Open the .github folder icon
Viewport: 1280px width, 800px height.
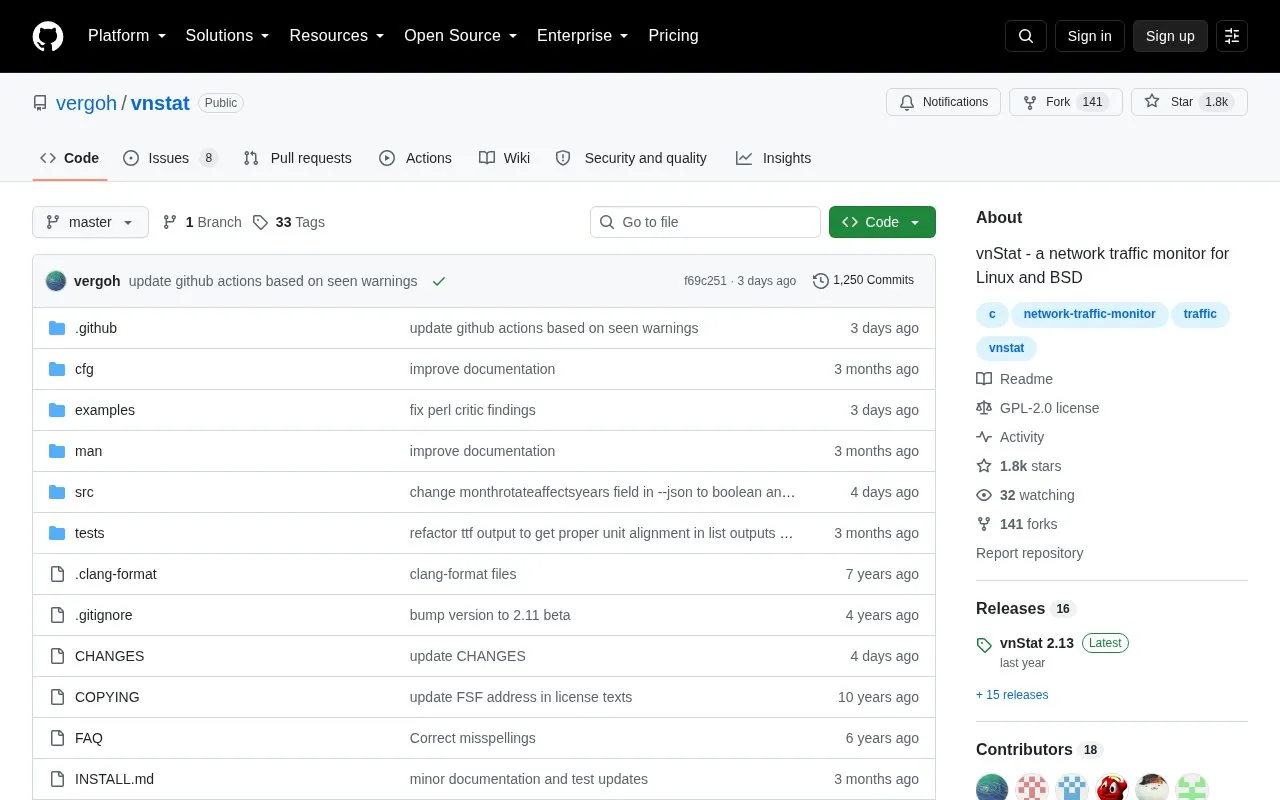point(57,328)
